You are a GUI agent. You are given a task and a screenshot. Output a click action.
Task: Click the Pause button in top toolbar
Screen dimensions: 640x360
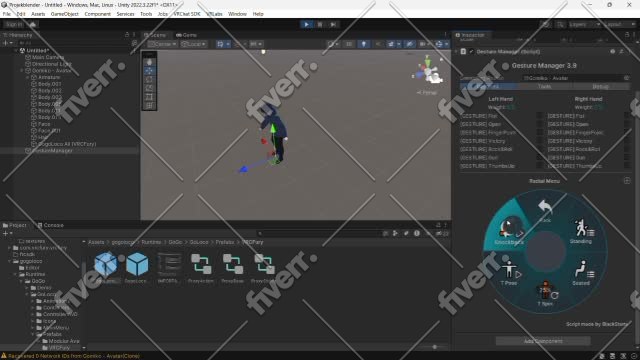[320, 24]
